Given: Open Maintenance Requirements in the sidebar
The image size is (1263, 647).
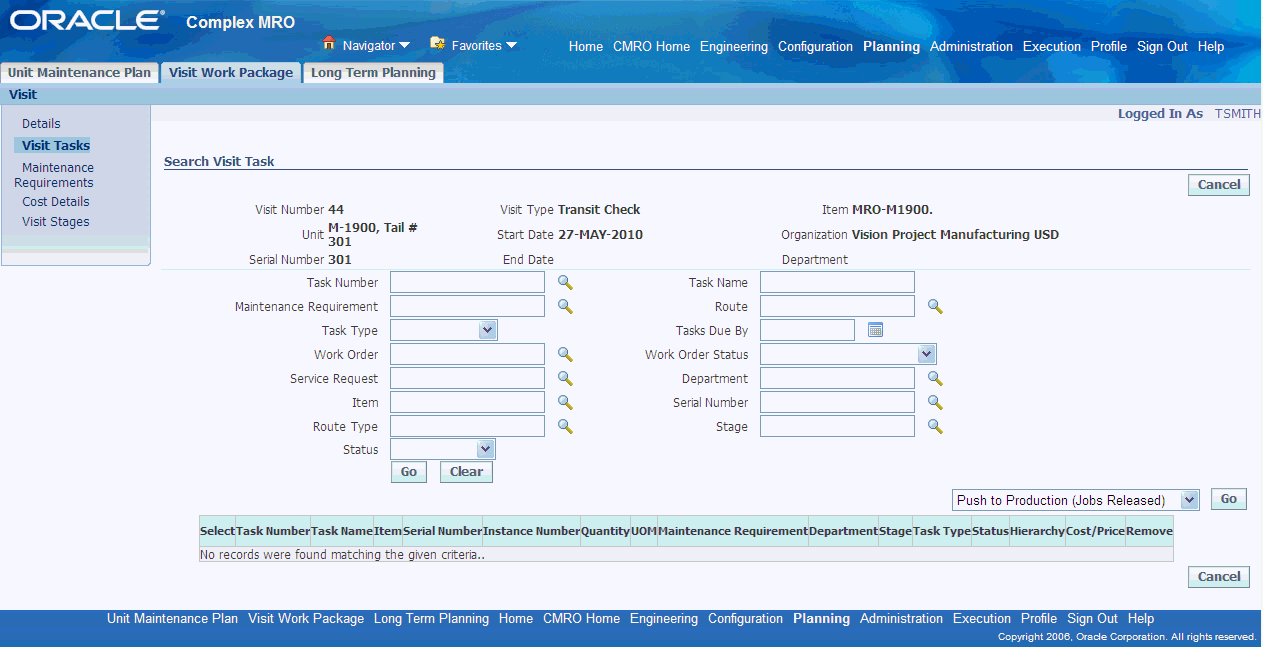Looking at the screenshot, I should coord(54,175).
